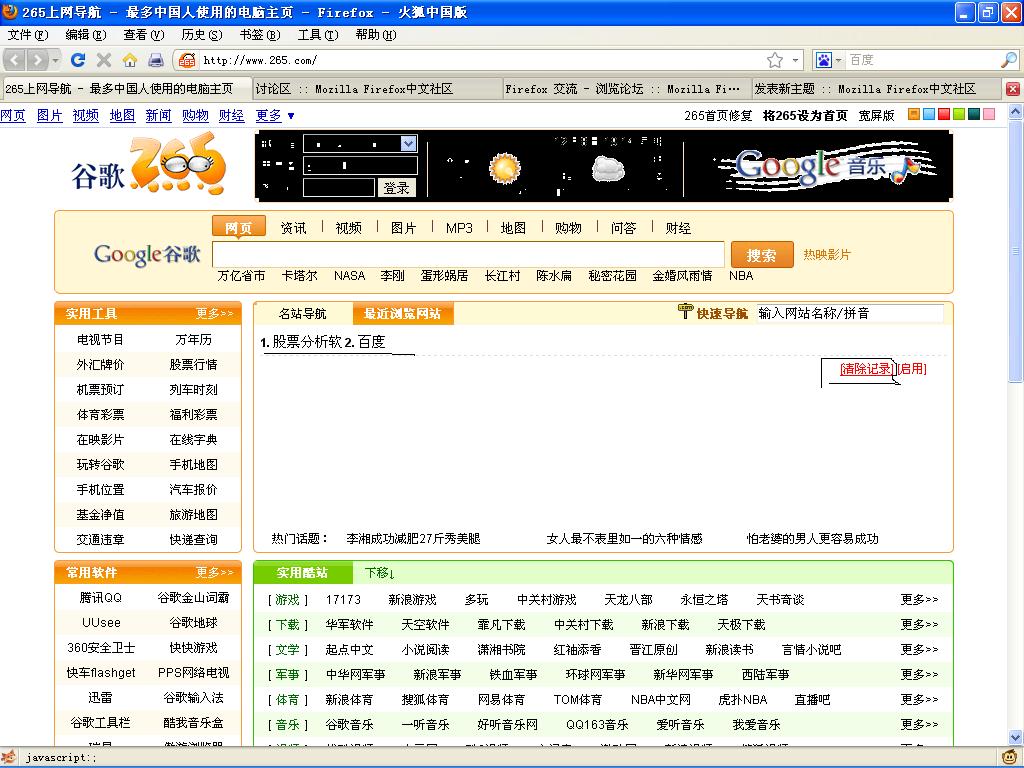This screenshot has height=768, width=1024.
Task: Select the 名站导航 tab
Action: tap(302, 313)
